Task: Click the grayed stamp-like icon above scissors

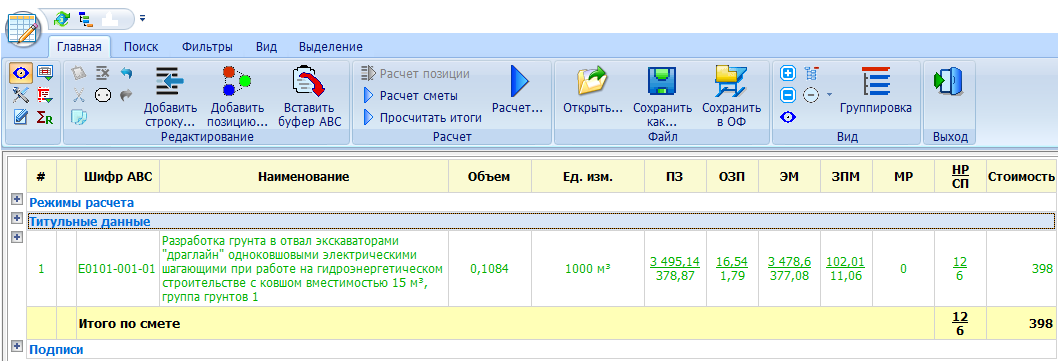Action: point(79,73)
